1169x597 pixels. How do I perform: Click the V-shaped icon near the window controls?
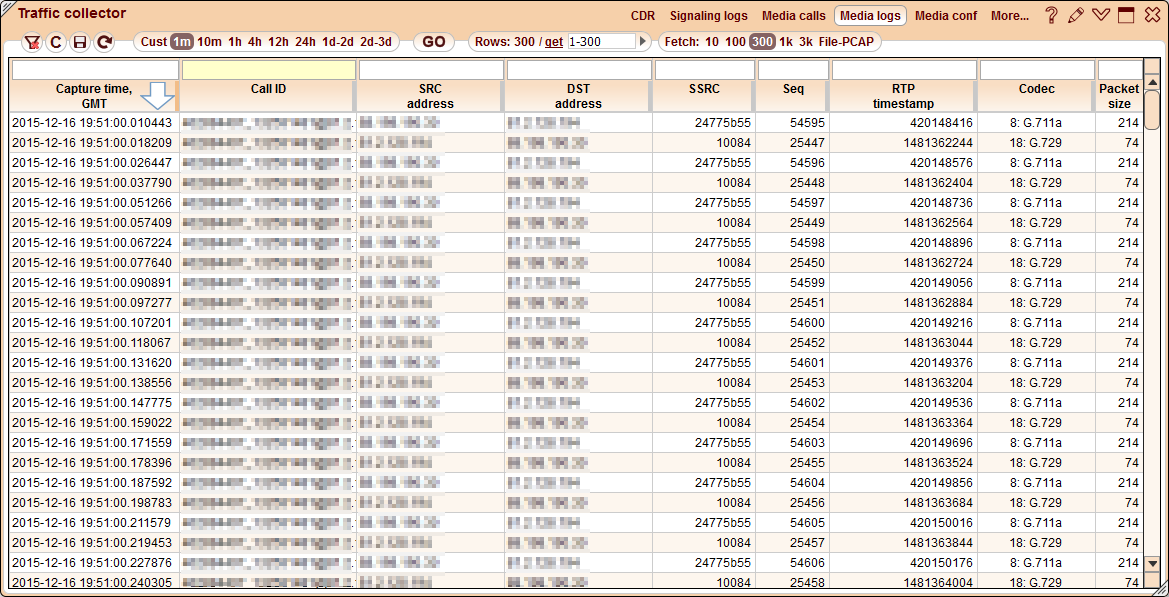[1100, 15]
